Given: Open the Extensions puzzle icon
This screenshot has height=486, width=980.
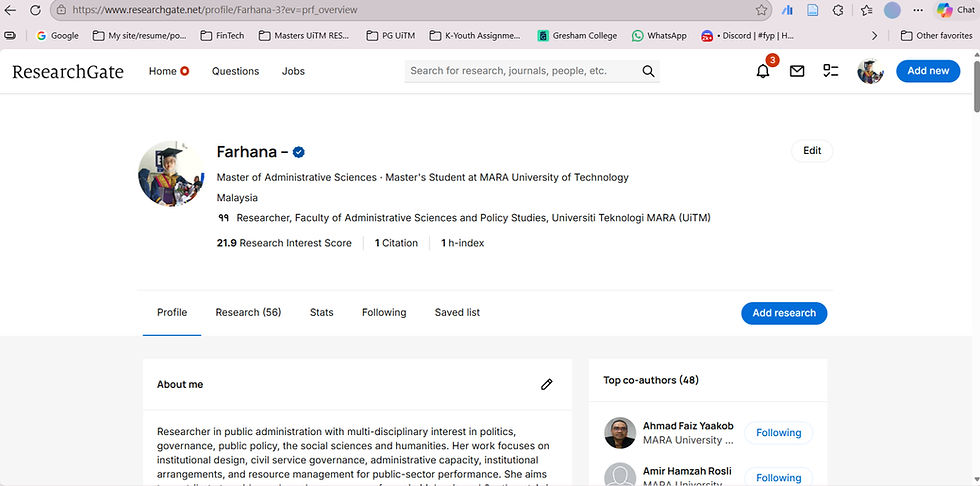Looking at the screenshot, I should (839, 10).
